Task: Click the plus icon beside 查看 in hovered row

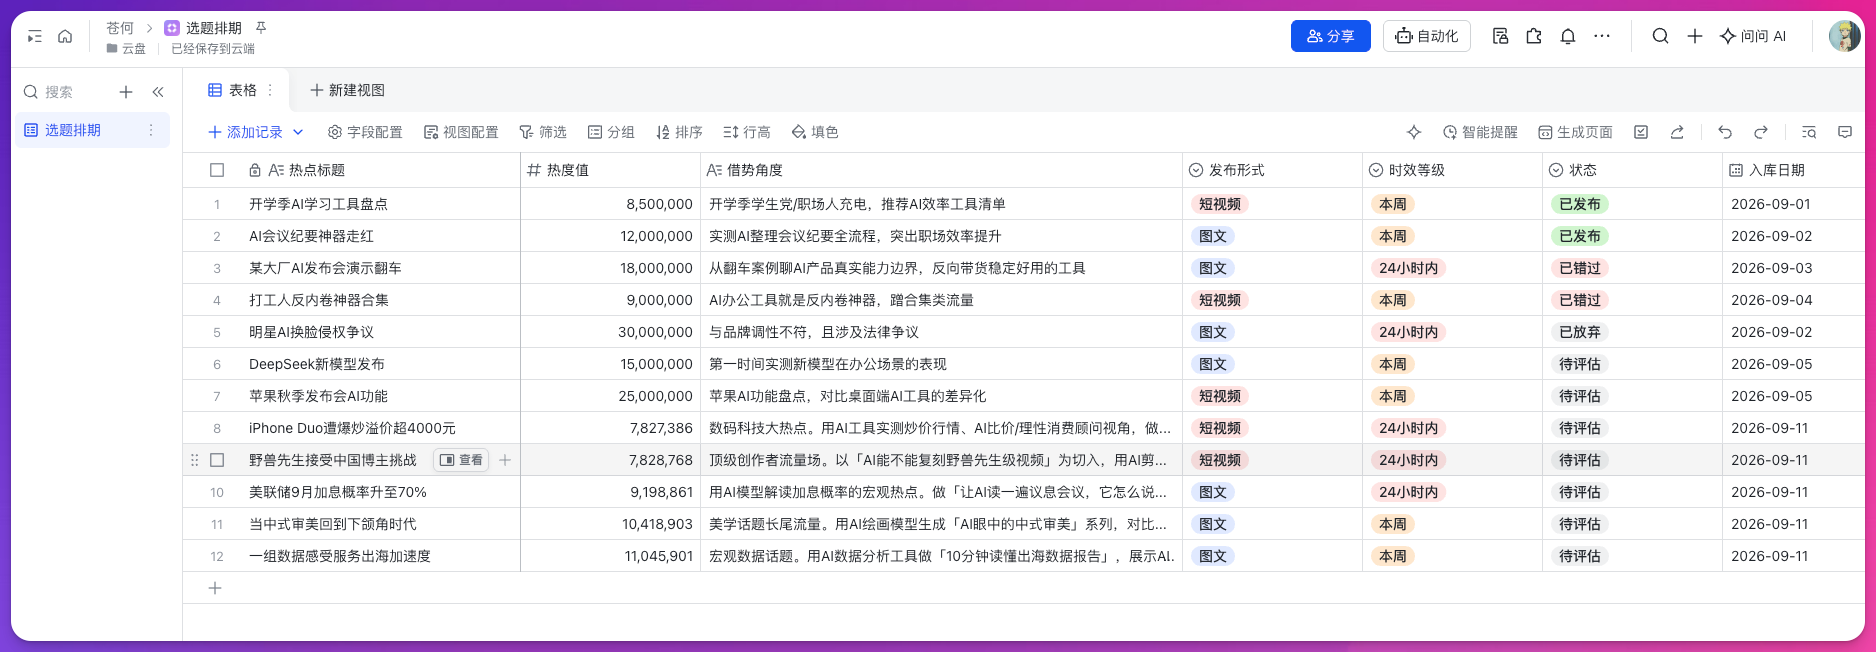Action: [505, 460]
